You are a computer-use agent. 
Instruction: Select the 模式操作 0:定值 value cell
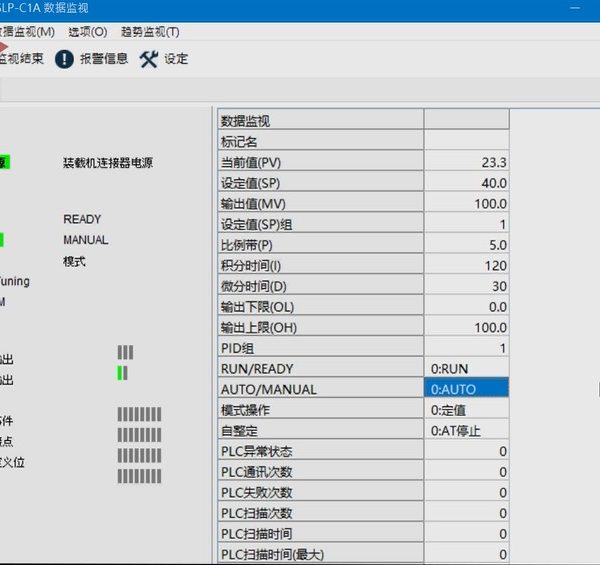click(x=467, y=410)
